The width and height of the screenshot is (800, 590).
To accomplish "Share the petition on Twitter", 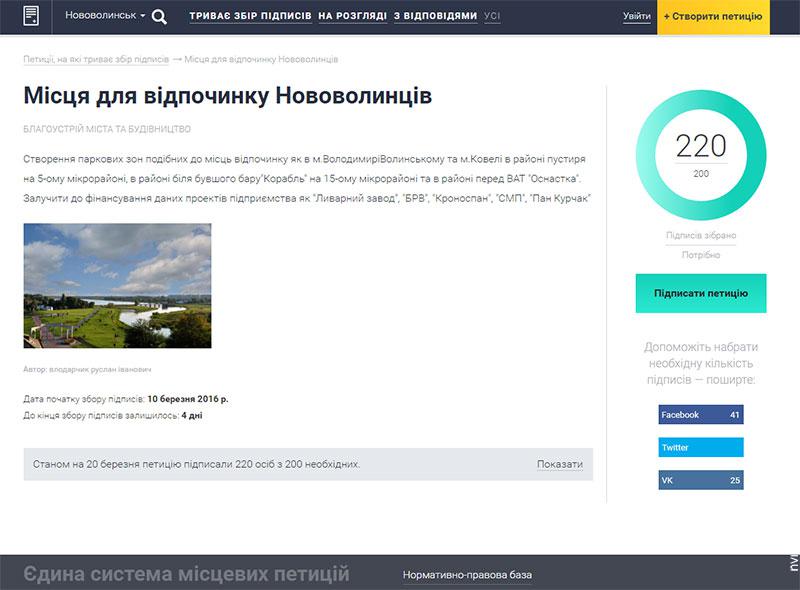I will click(x=700, y=447).
